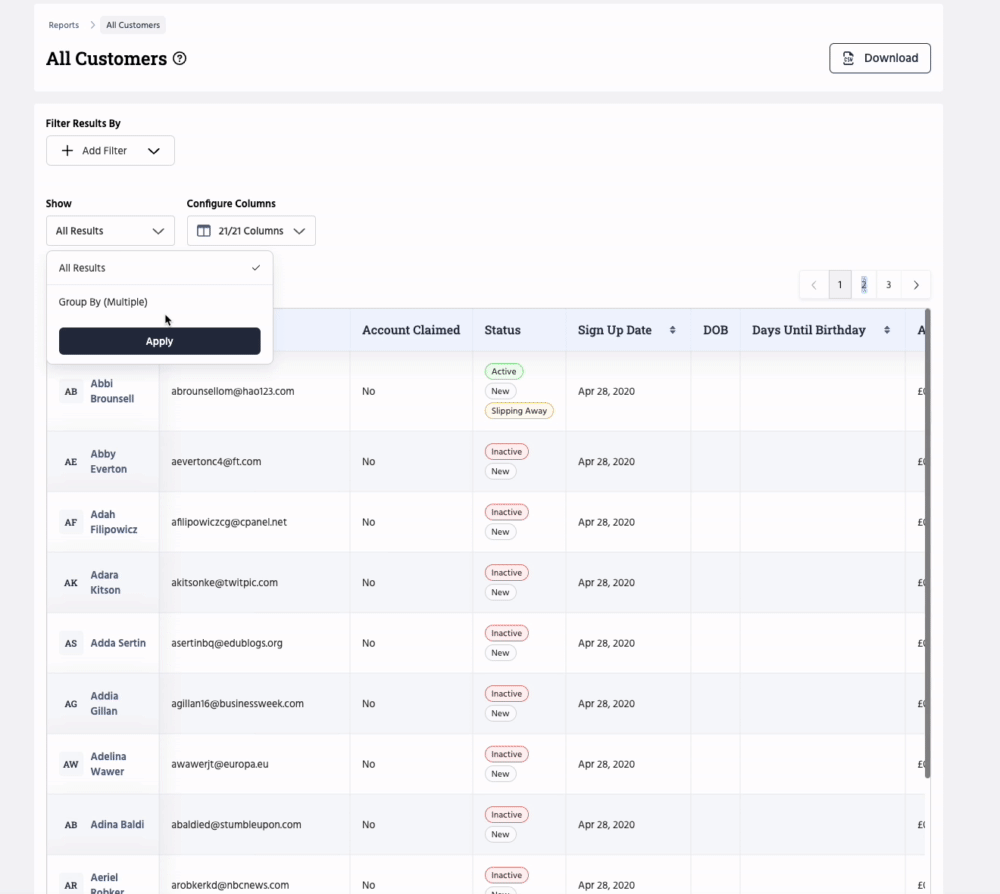Choose Group By (Multiple) option
The width and height of the screenshot is (1000, 894).
pyautogui.click(x=103, y=302)
